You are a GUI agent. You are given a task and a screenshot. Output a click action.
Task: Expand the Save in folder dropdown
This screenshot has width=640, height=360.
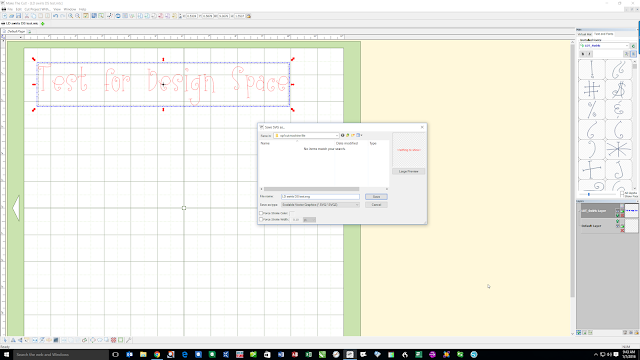click(x=306, y=136)
